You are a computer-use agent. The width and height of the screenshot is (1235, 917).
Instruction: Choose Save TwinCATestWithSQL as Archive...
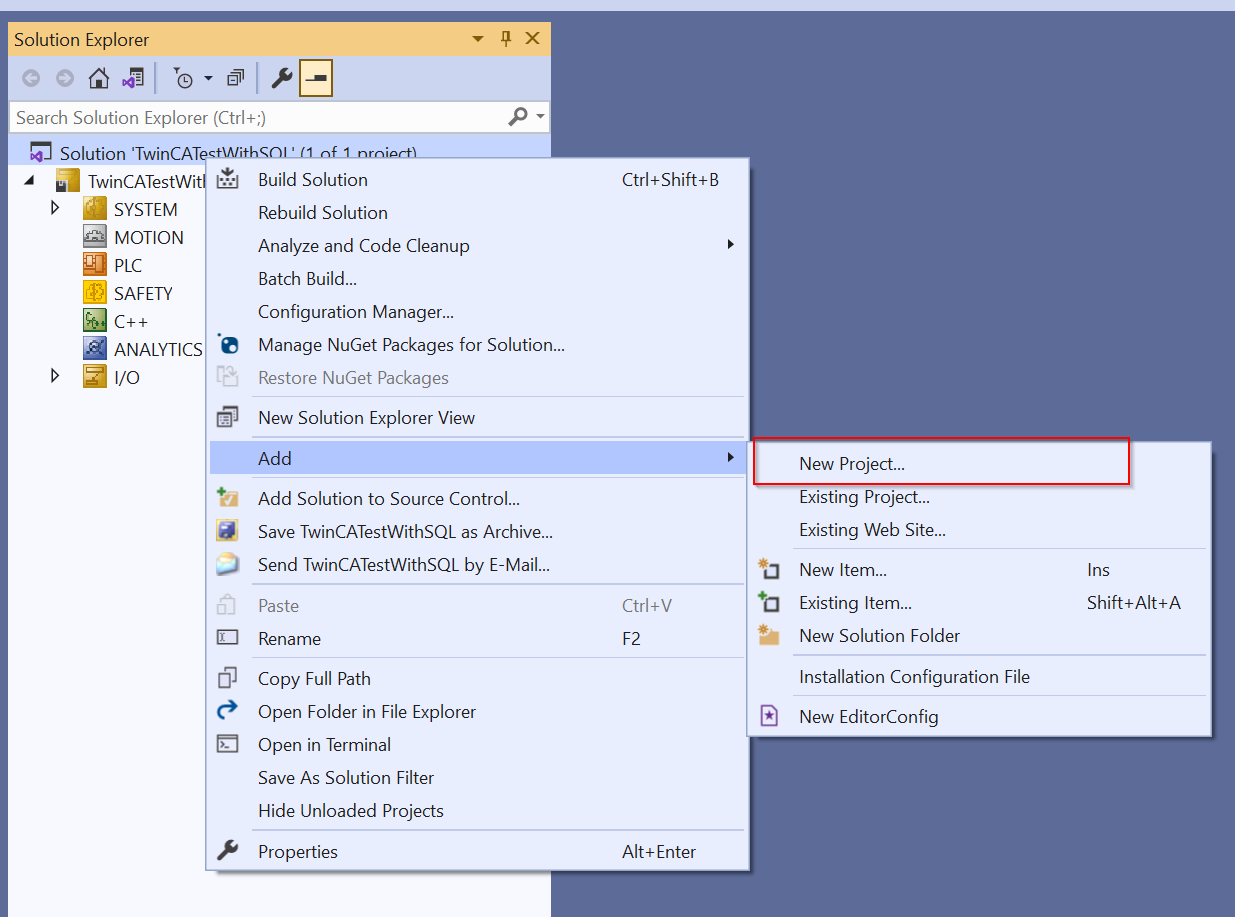[x=477, y=532]
